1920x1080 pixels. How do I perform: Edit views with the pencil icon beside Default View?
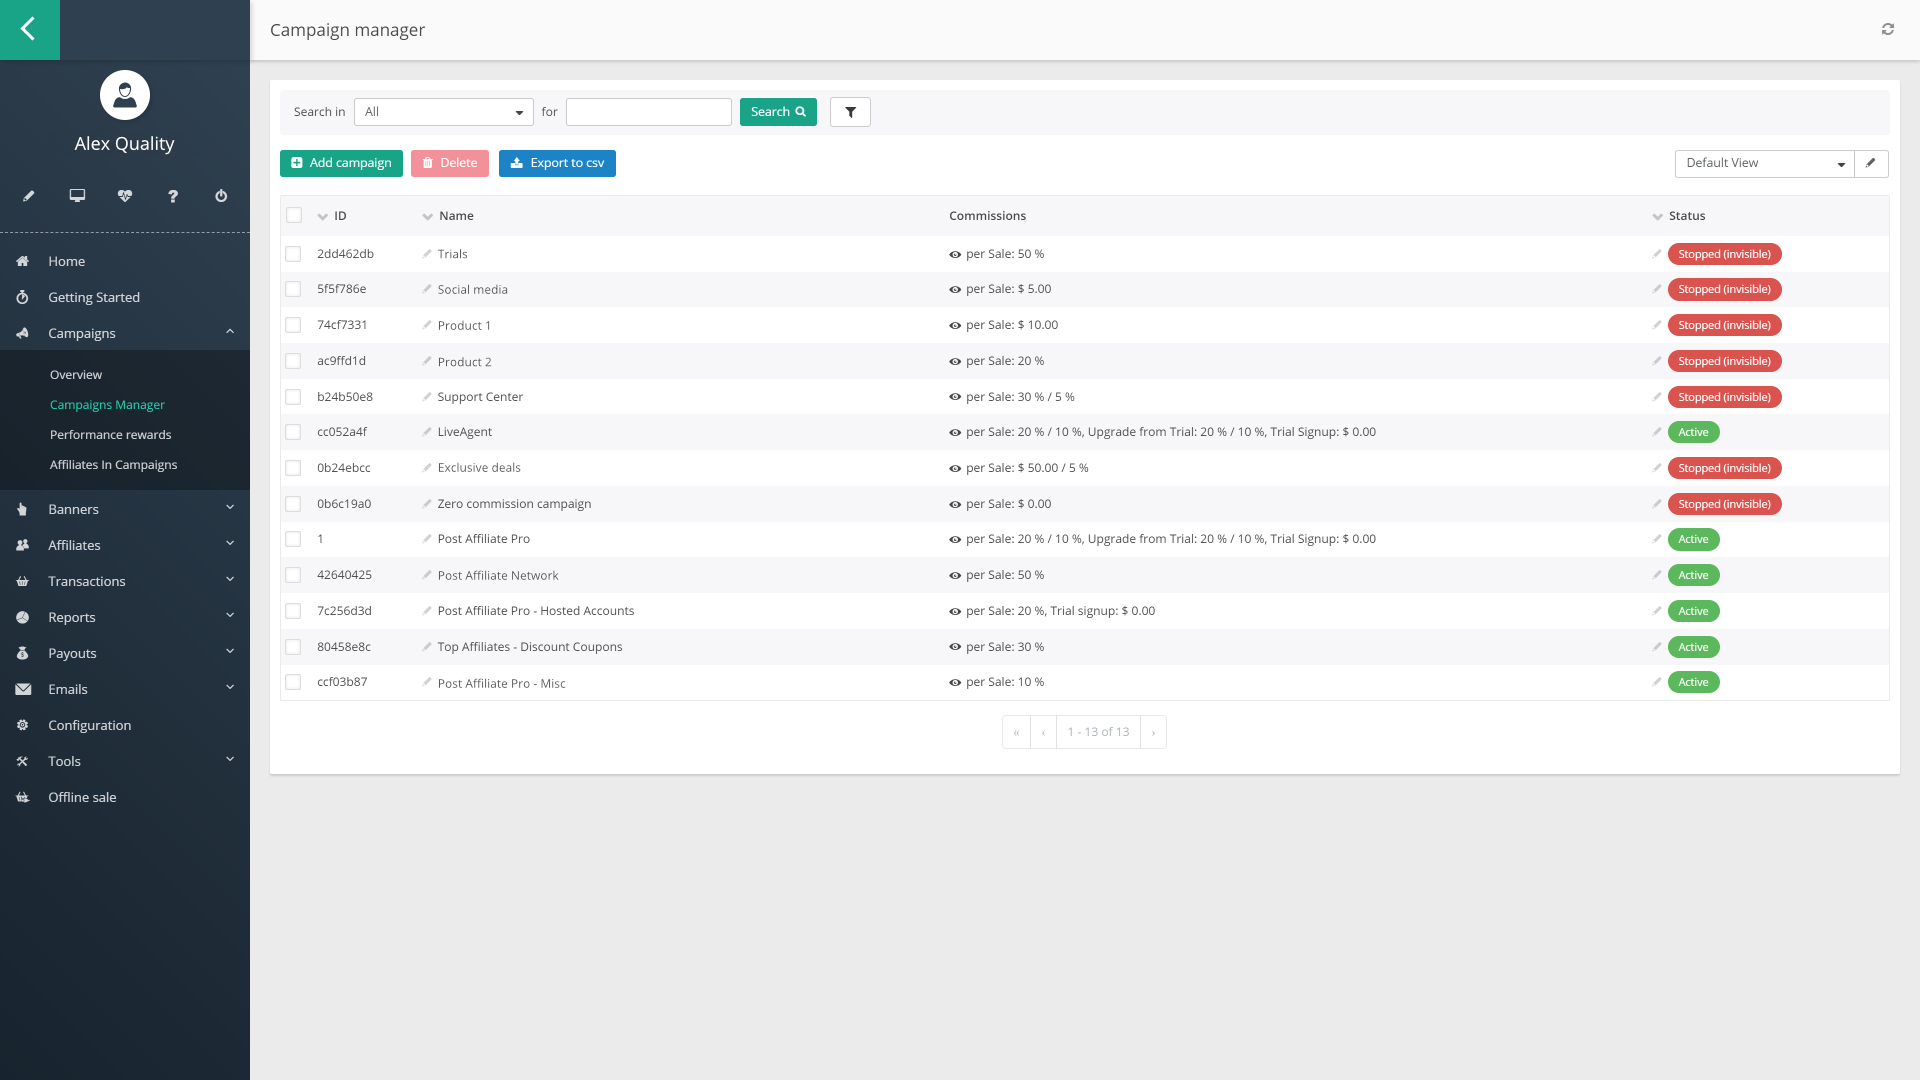pos(1870,163)
